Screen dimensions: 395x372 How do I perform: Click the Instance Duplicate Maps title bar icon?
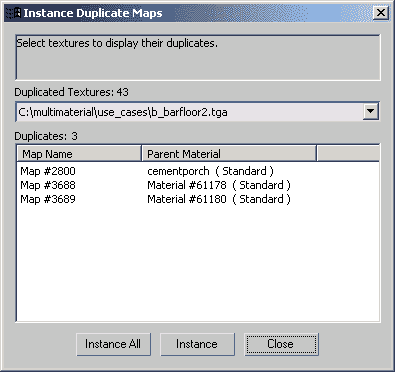[x=14, y=13]
